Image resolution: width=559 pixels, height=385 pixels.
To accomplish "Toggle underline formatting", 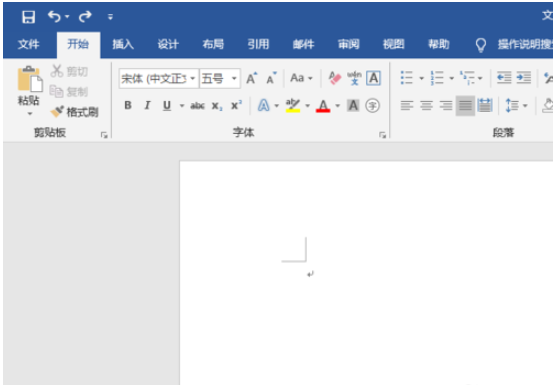I will click(167, 106).
